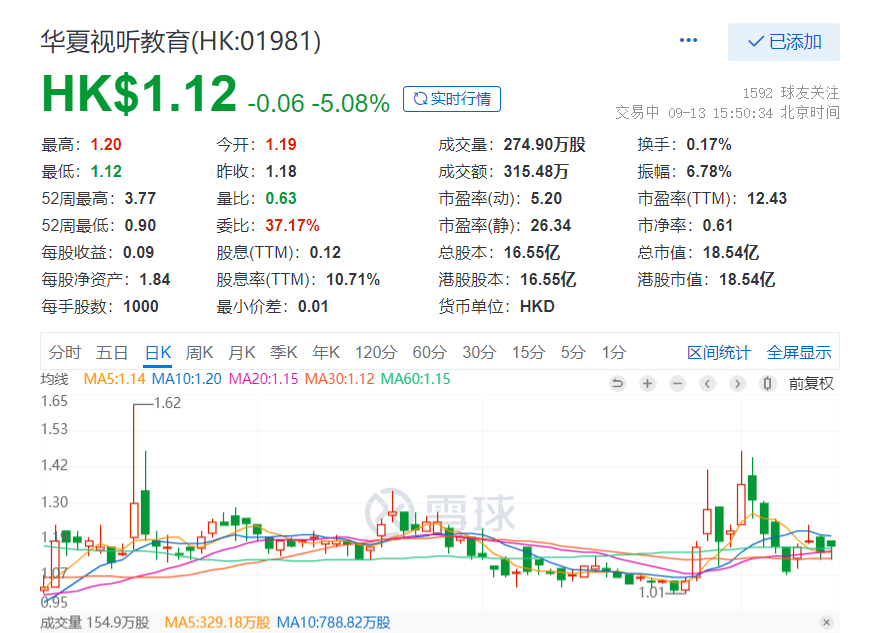The image size is (872, 633).
Task: Select the 60分 interval tab
Action: click(429, 352)
